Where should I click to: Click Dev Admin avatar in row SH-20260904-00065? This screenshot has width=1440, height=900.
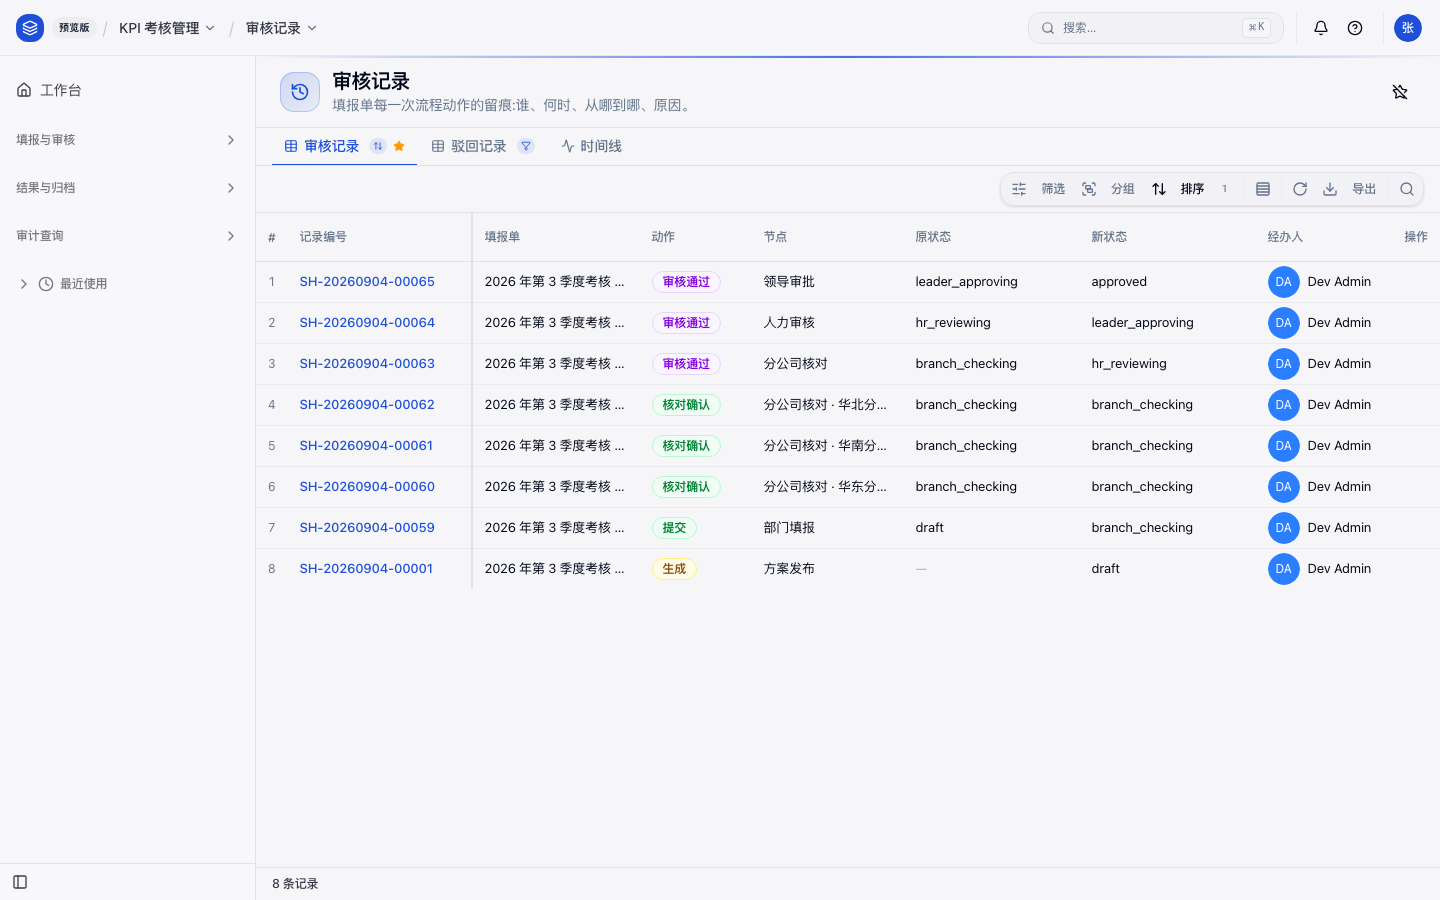coord(1284,282)
